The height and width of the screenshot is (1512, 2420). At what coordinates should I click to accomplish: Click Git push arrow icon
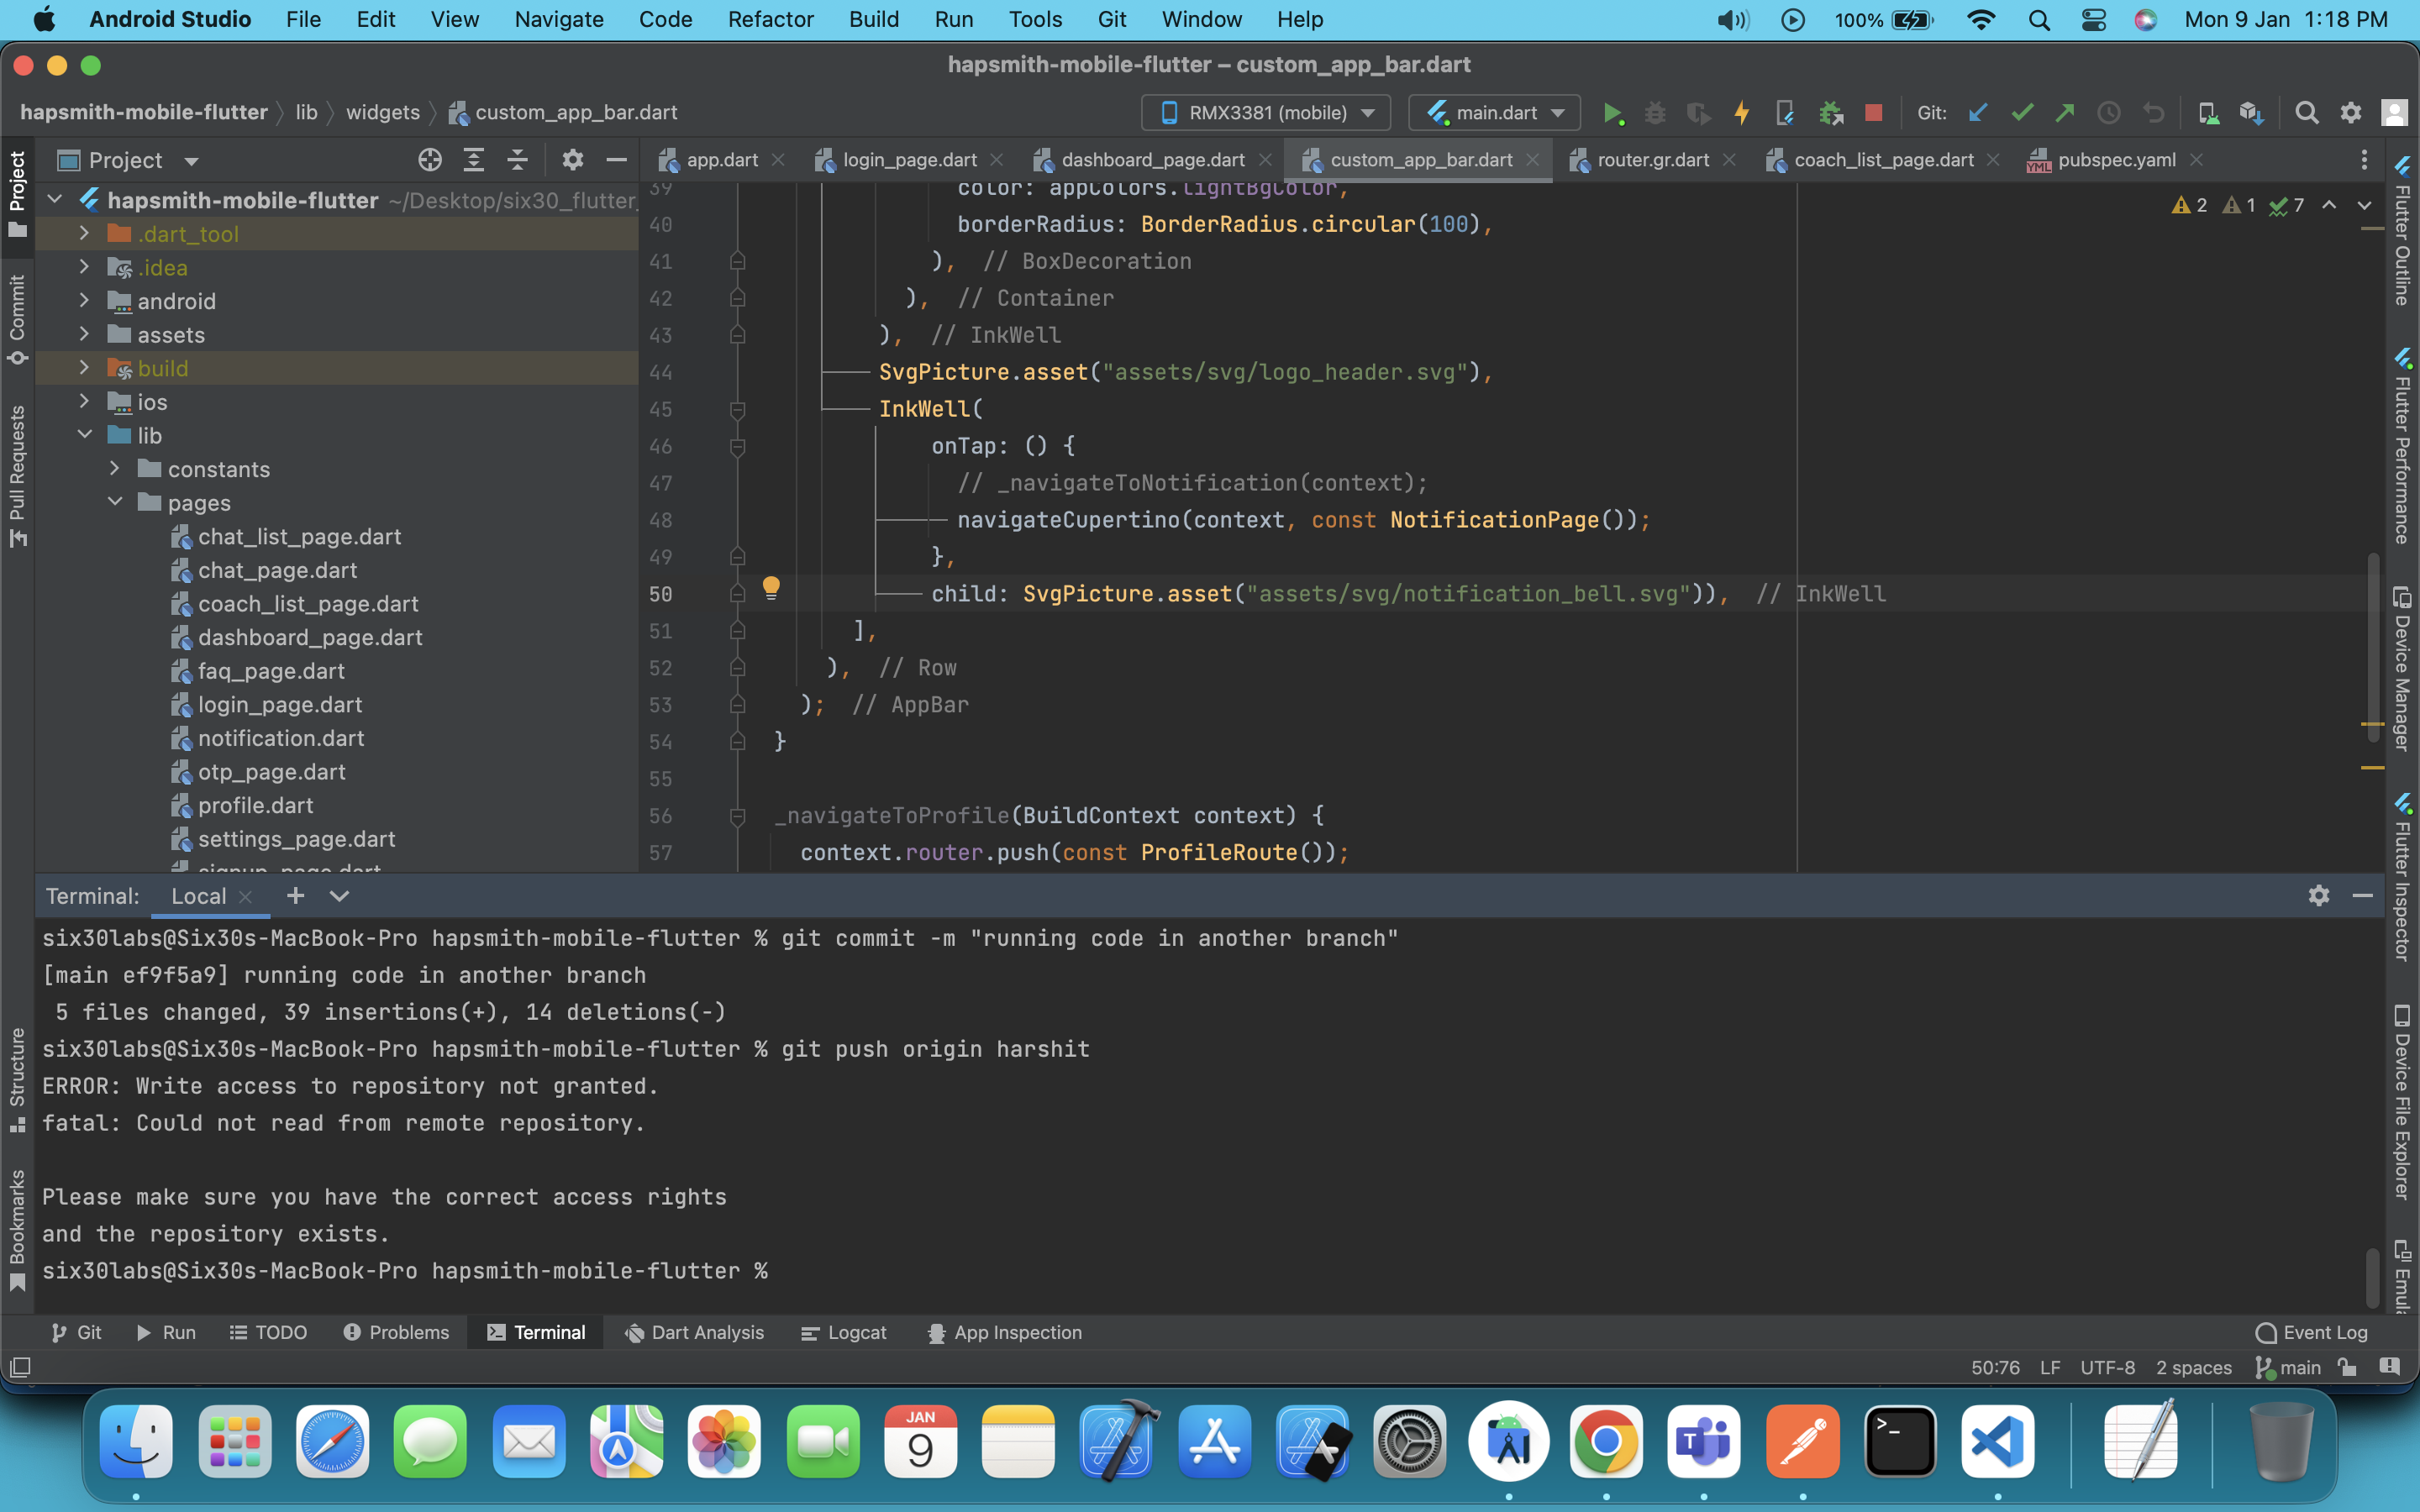(2064, 113)
